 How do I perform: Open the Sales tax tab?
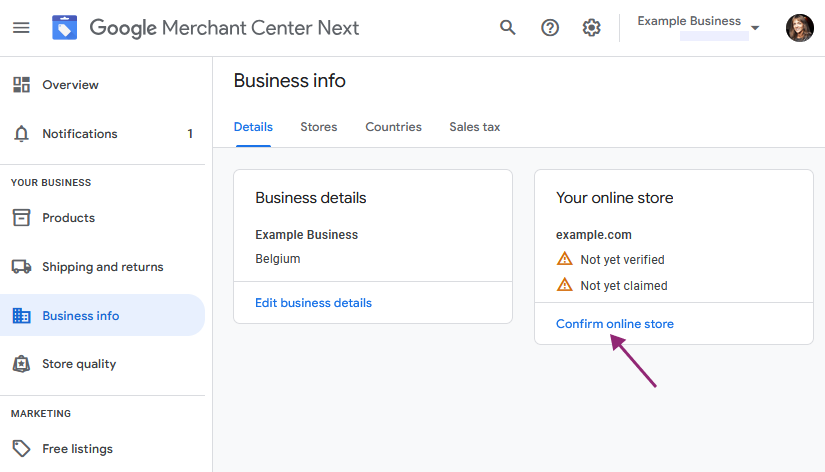pos(475,127)
